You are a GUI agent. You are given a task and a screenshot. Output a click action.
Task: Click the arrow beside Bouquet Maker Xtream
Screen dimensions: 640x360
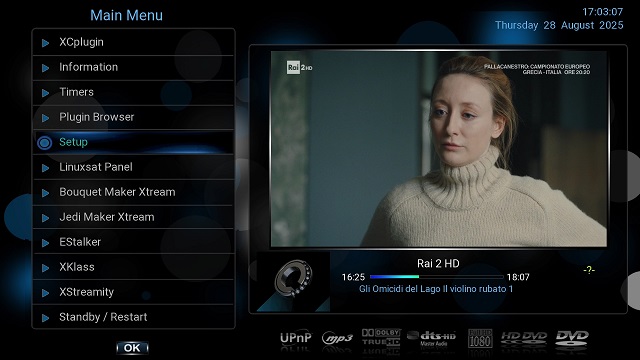(45, 193)
